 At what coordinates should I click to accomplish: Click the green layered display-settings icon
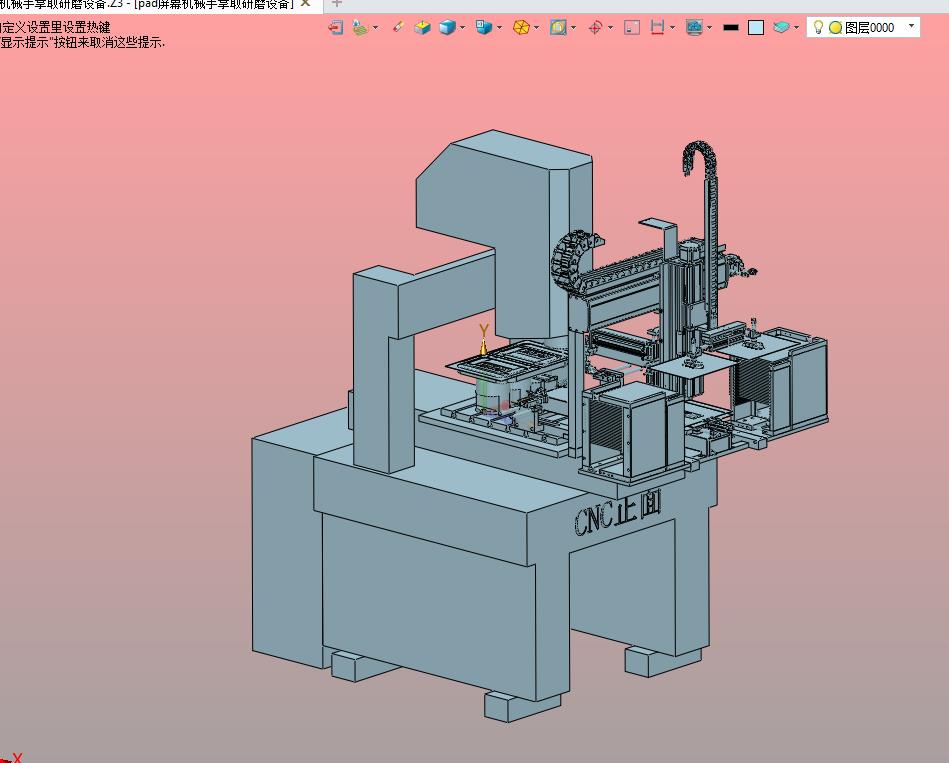pos(360,27)
